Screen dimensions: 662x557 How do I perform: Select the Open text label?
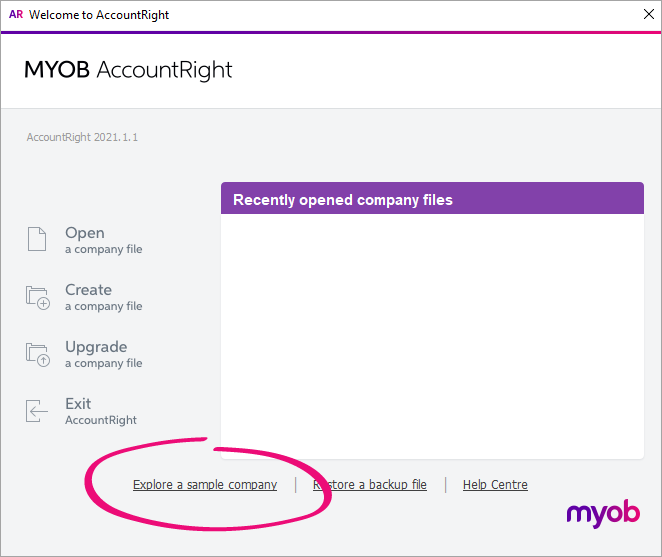85,233
